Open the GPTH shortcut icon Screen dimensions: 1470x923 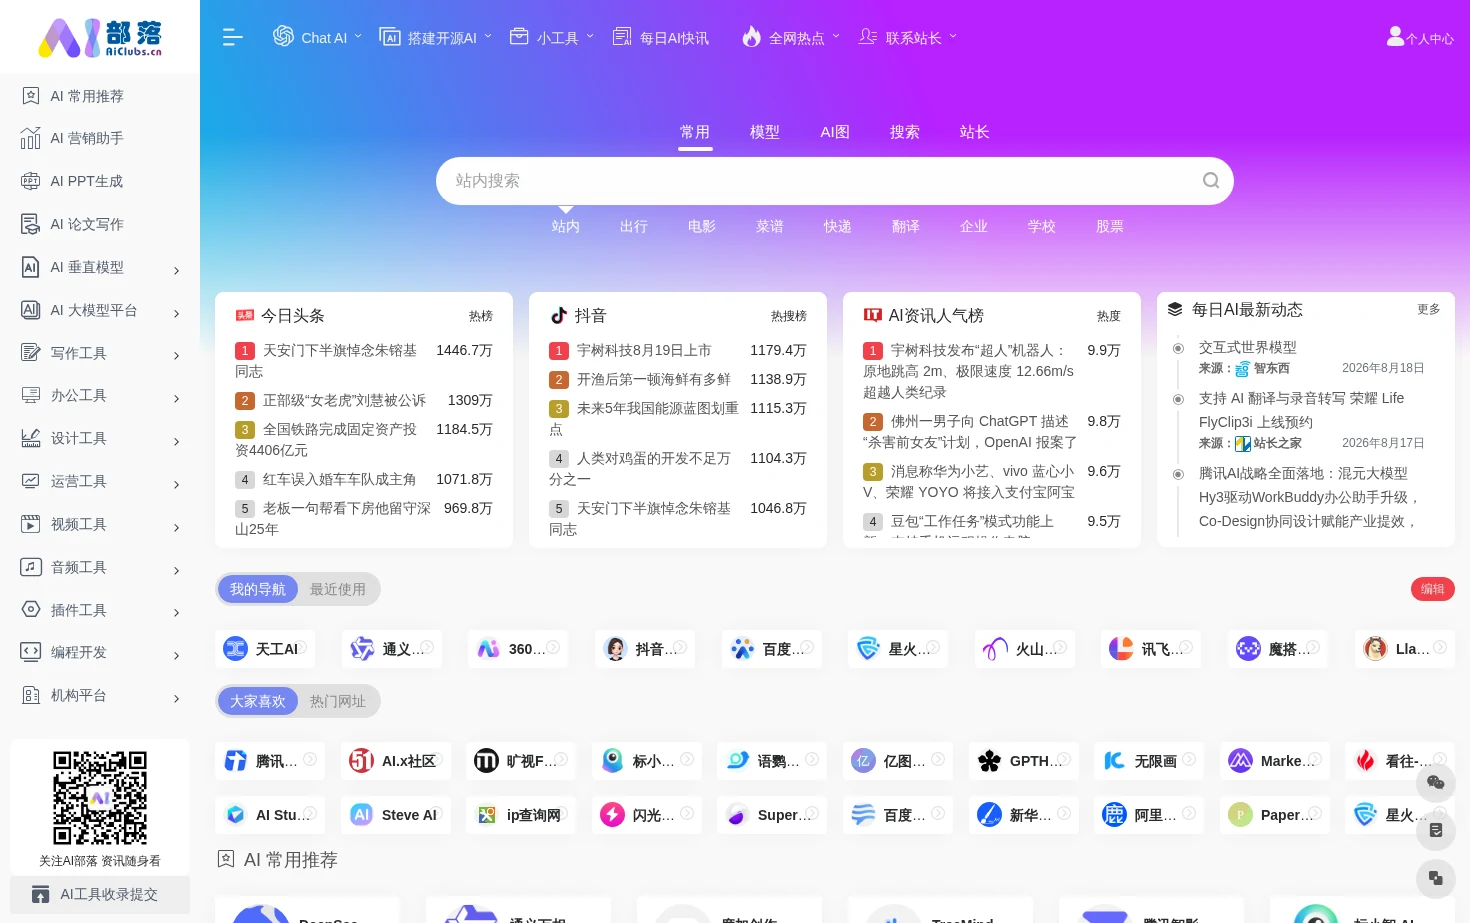click(989, 761)
